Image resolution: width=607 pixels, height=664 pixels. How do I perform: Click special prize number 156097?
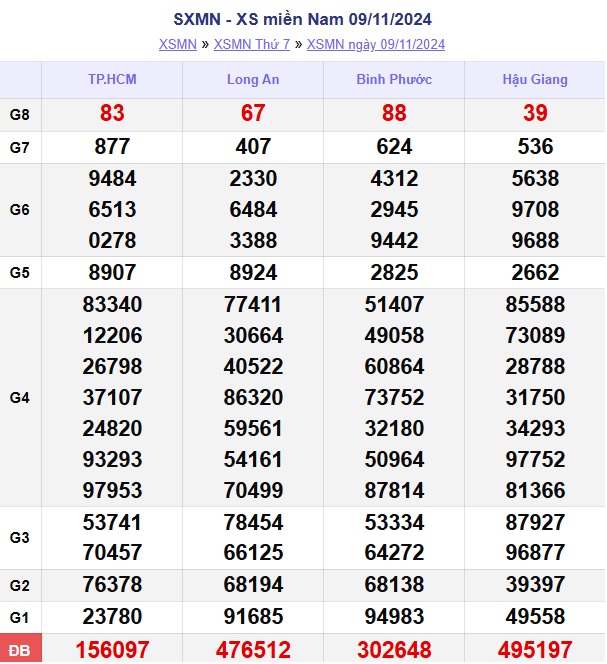point(112,649)
